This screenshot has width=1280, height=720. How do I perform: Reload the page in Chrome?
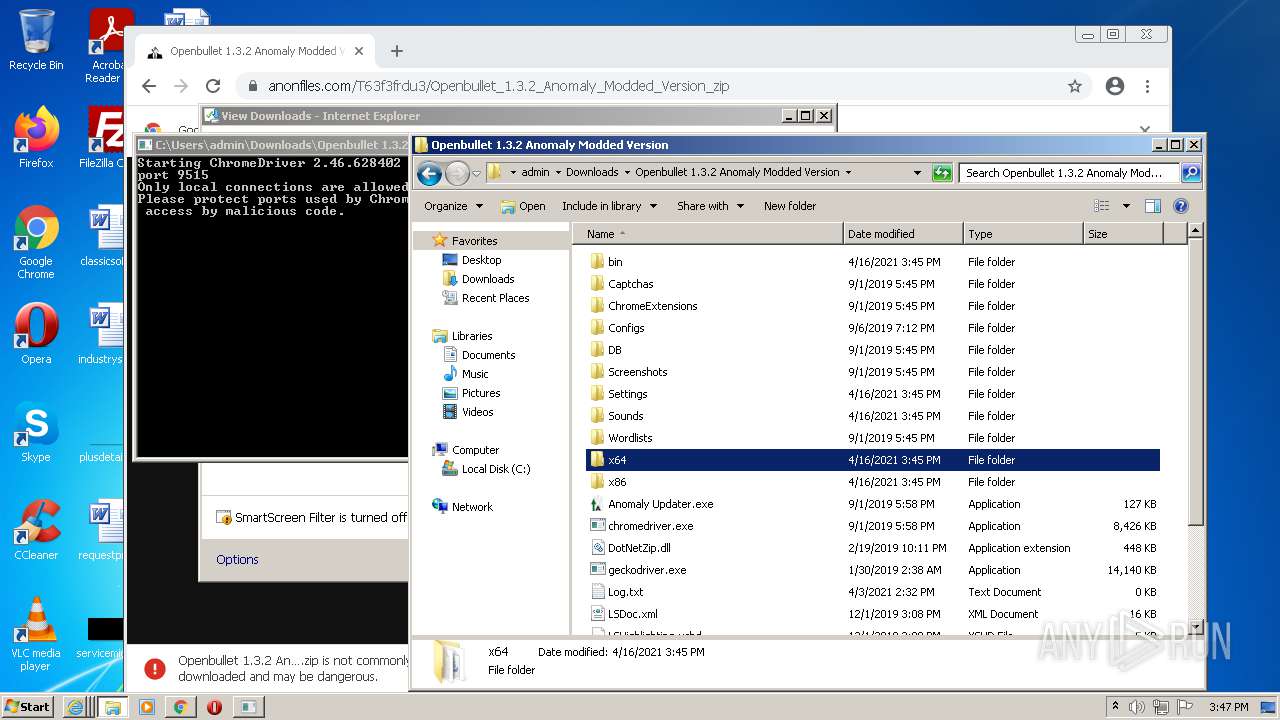(x=212, y=86)
